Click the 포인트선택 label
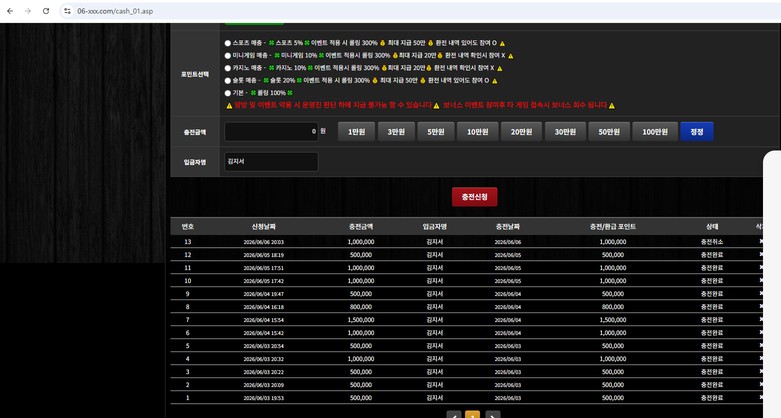The height and width of the screenshot is (418, 781). point(195,74)
